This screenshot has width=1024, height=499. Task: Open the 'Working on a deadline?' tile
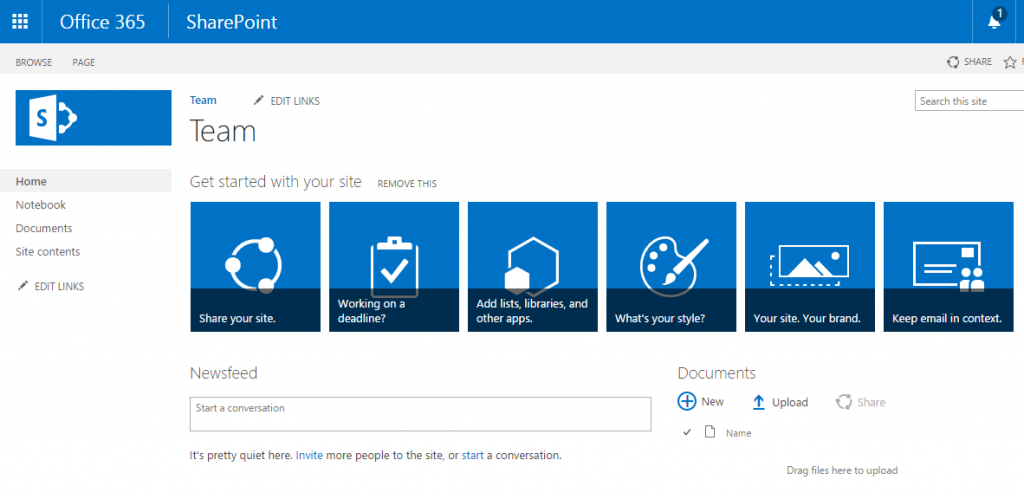click(x=394, y=266)
